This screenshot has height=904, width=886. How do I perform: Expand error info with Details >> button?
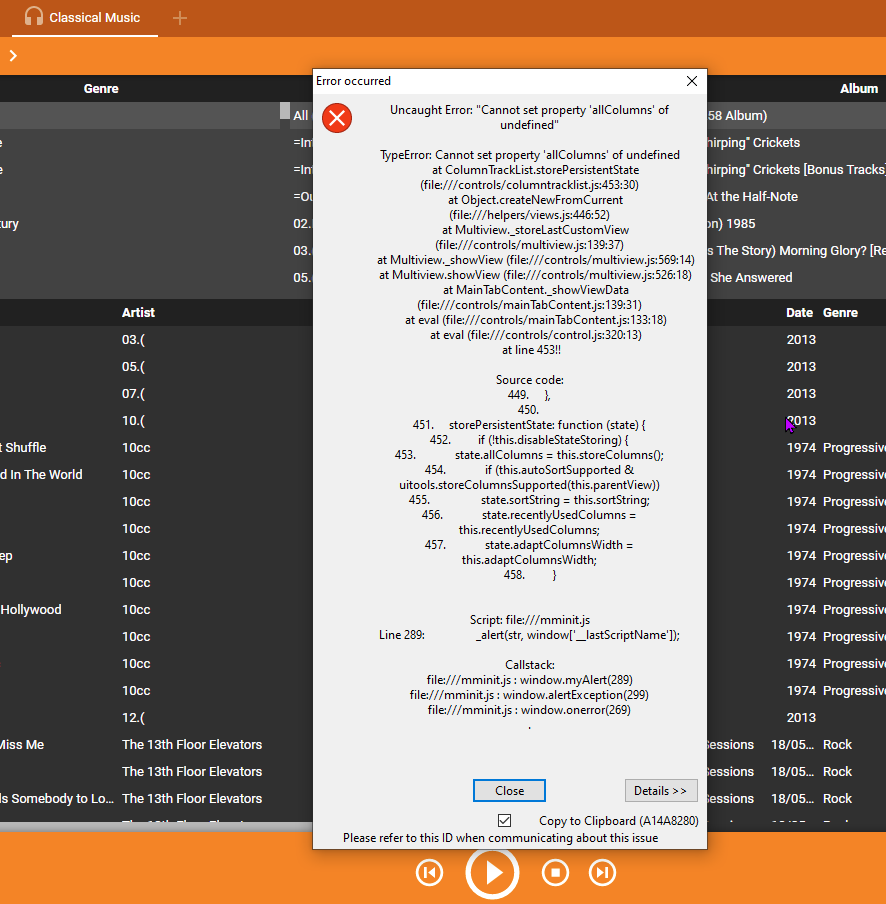(x=660, y=791)
